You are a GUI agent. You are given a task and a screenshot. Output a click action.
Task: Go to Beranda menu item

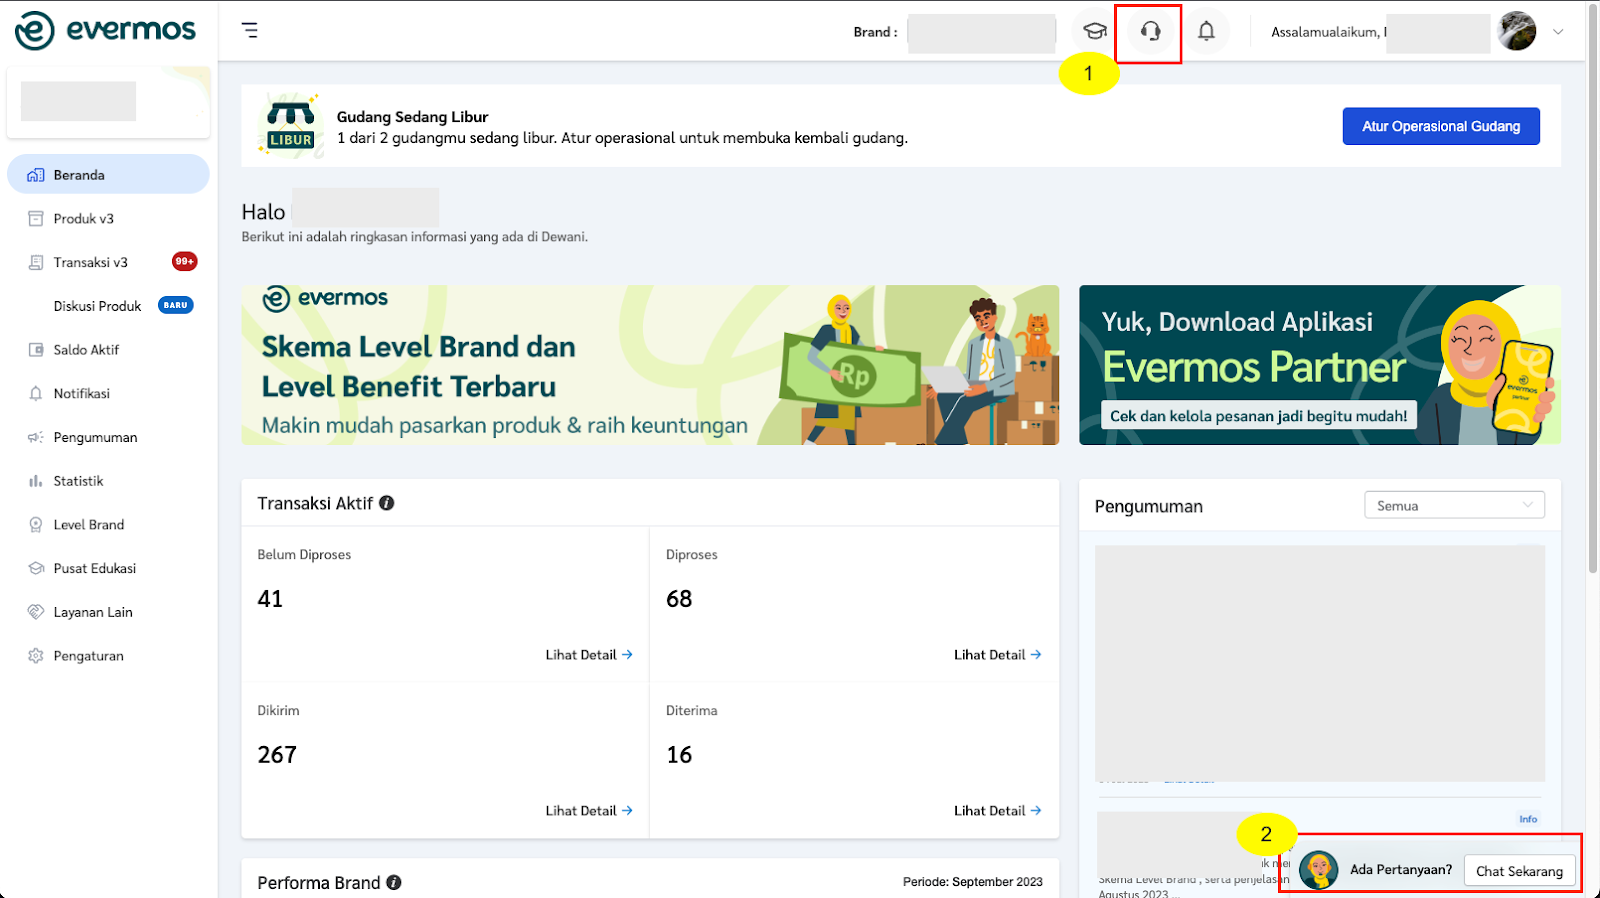(108, 174)
